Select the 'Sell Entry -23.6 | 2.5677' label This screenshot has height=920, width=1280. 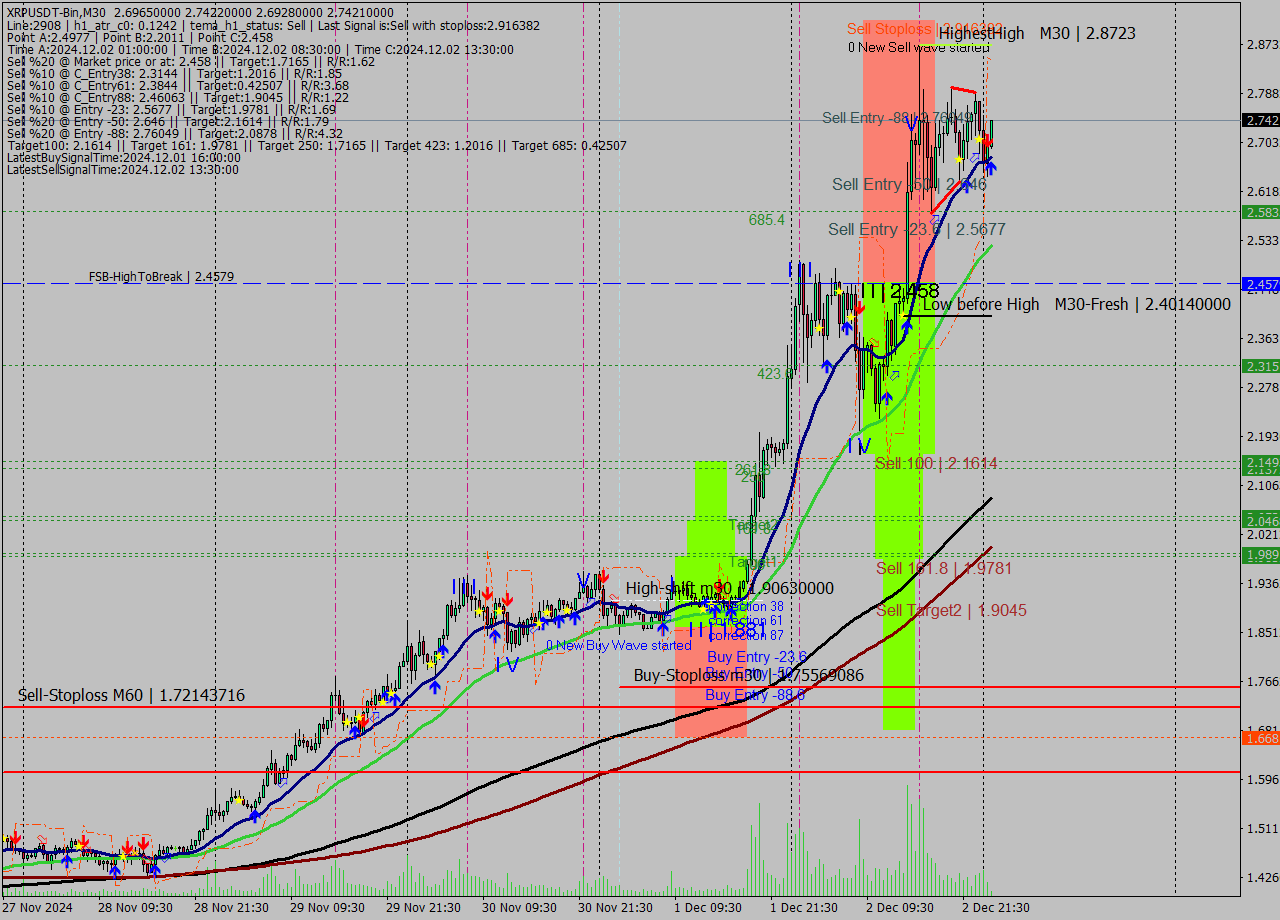(917, 229)
